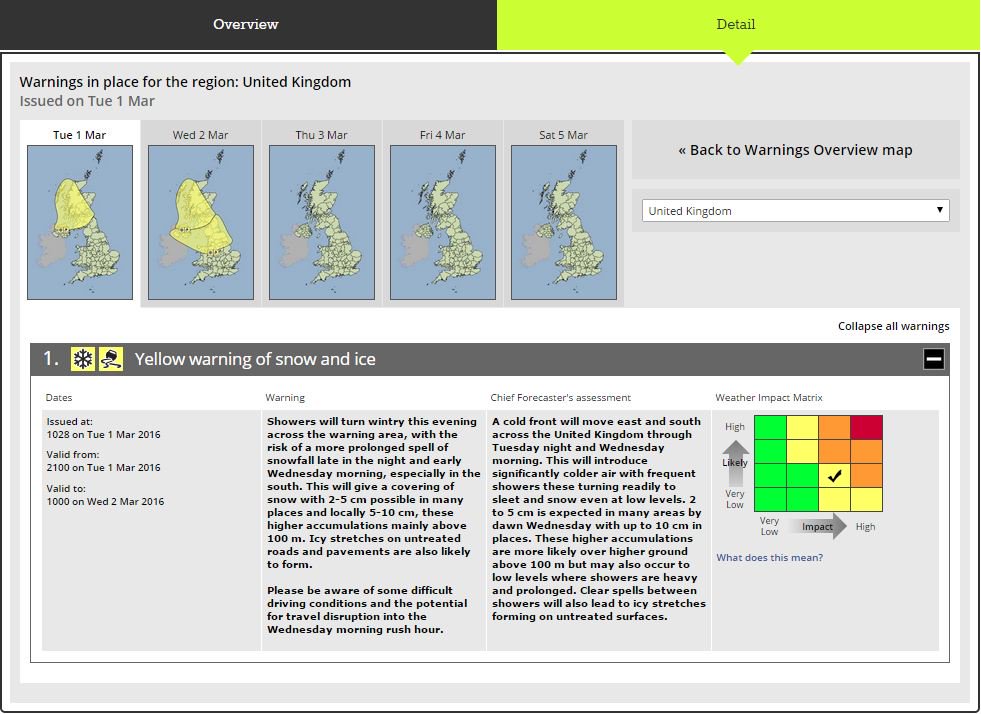Click '1000 on Wed 2 Mar 2016' value
This screenshot has height=714, width=981.
click(x=105, y=501)
